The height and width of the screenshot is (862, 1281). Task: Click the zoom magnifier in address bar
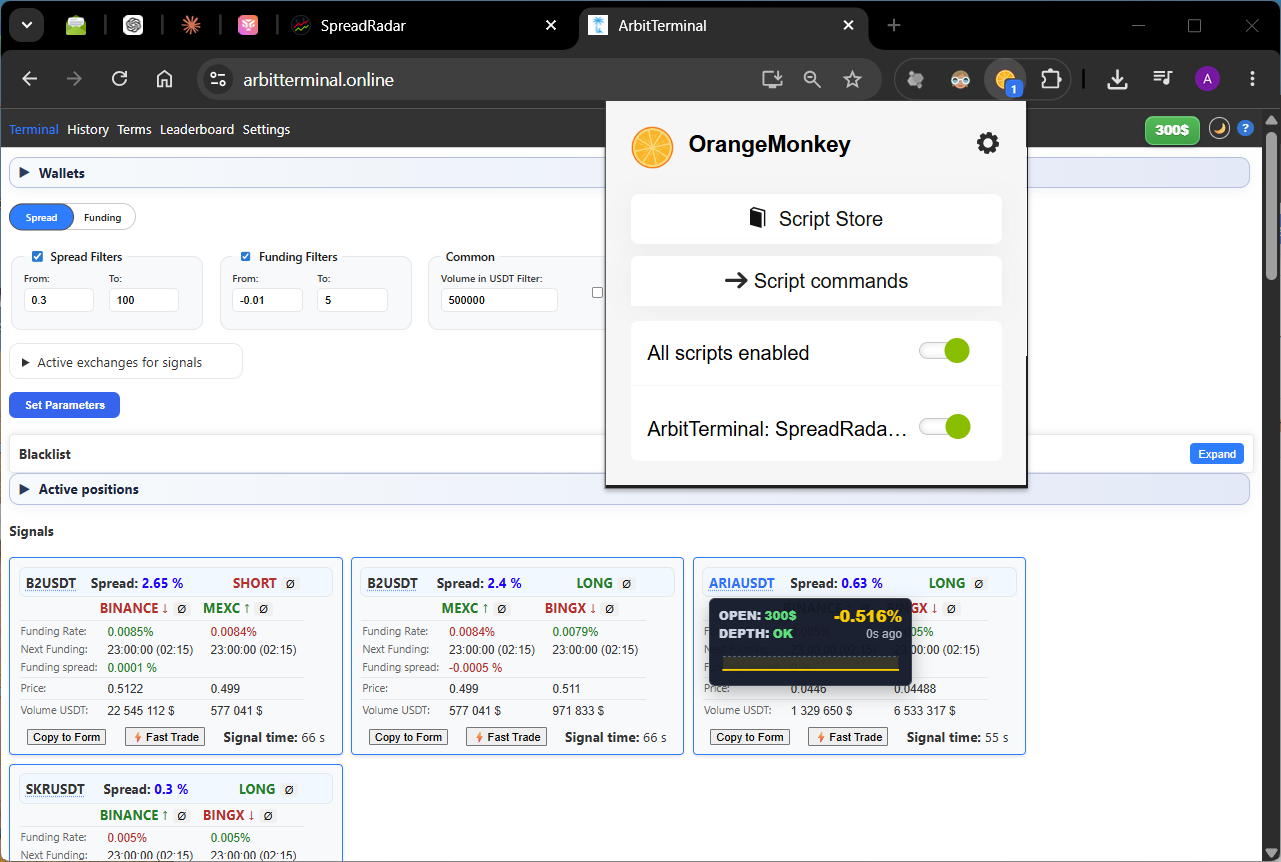coord(812,79)
